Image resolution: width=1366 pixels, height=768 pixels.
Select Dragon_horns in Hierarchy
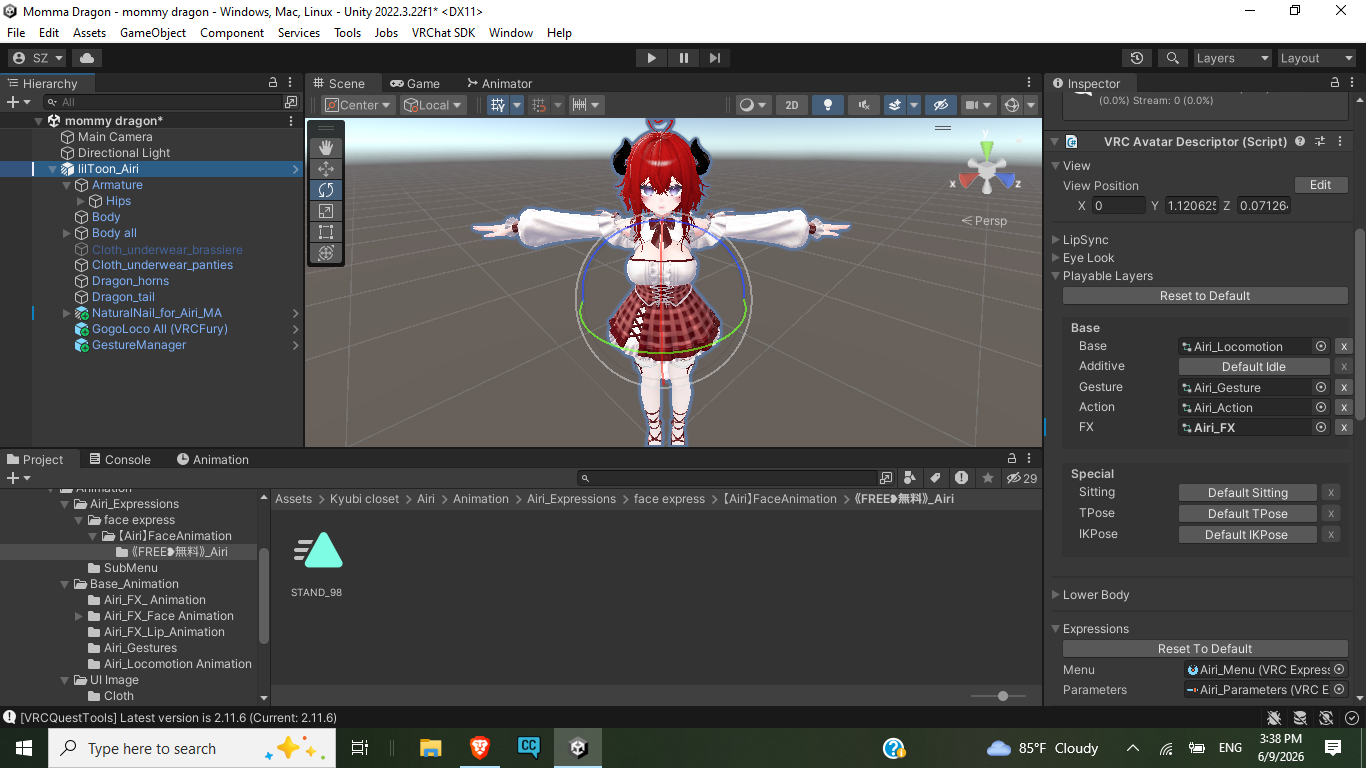click(x=130, y=281)
